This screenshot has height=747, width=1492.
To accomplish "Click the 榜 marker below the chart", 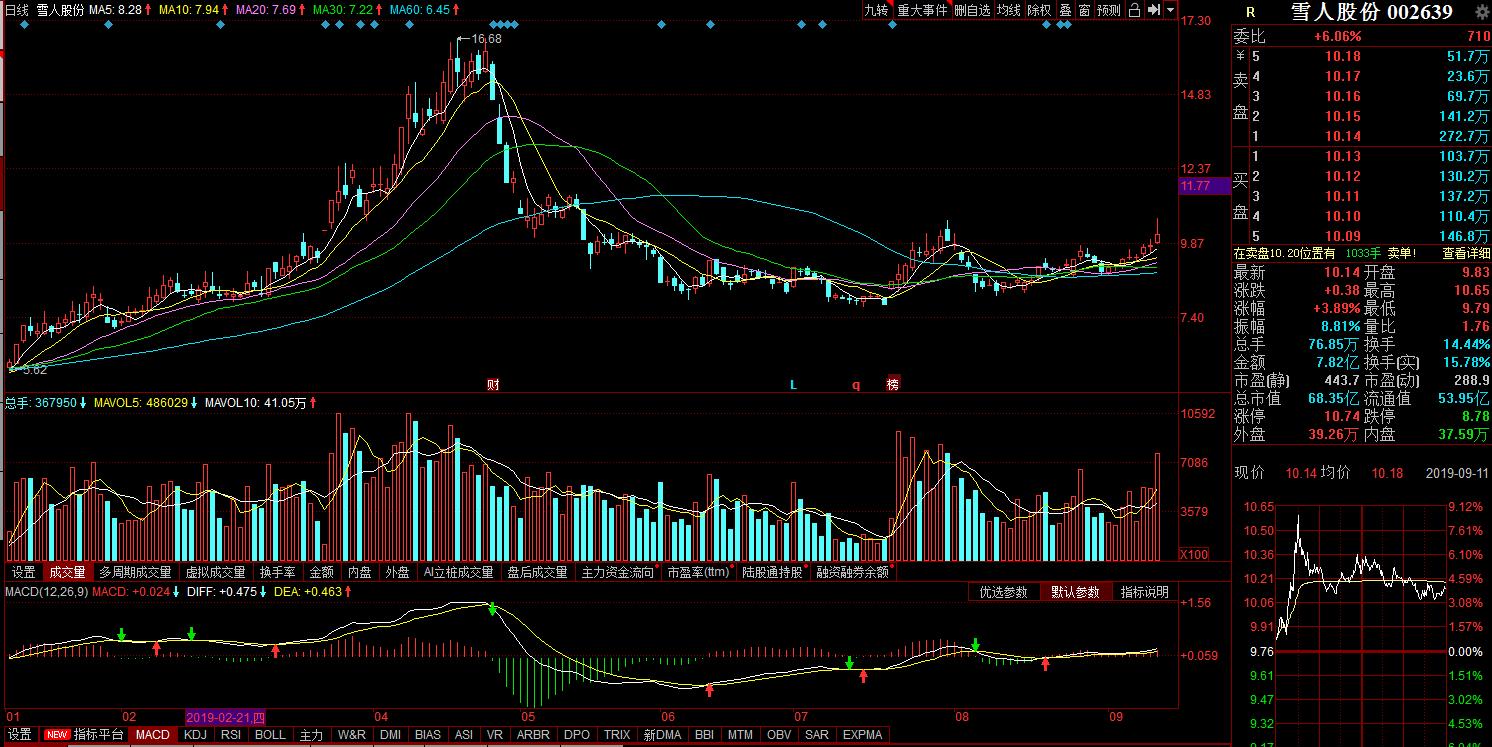I will click(892, 384).
